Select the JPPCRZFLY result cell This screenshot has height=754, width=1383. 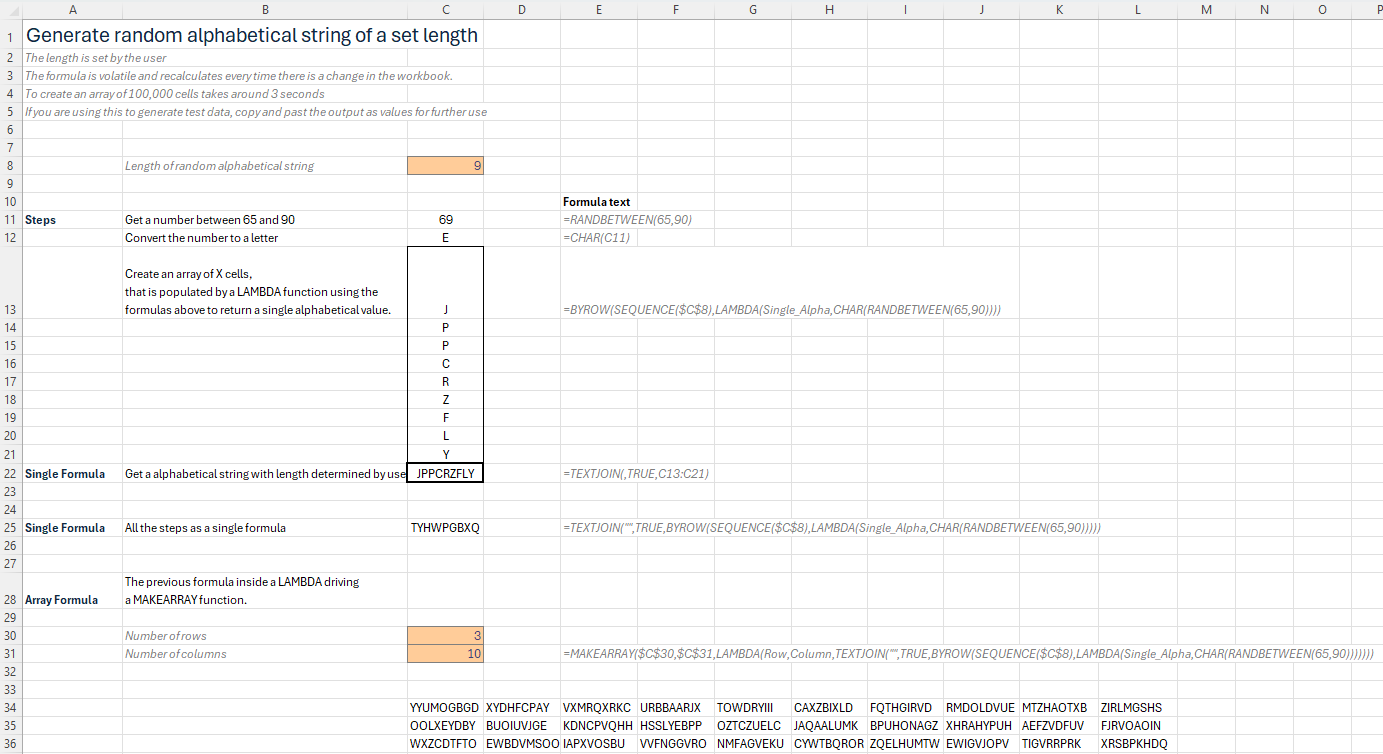[445, 474]
